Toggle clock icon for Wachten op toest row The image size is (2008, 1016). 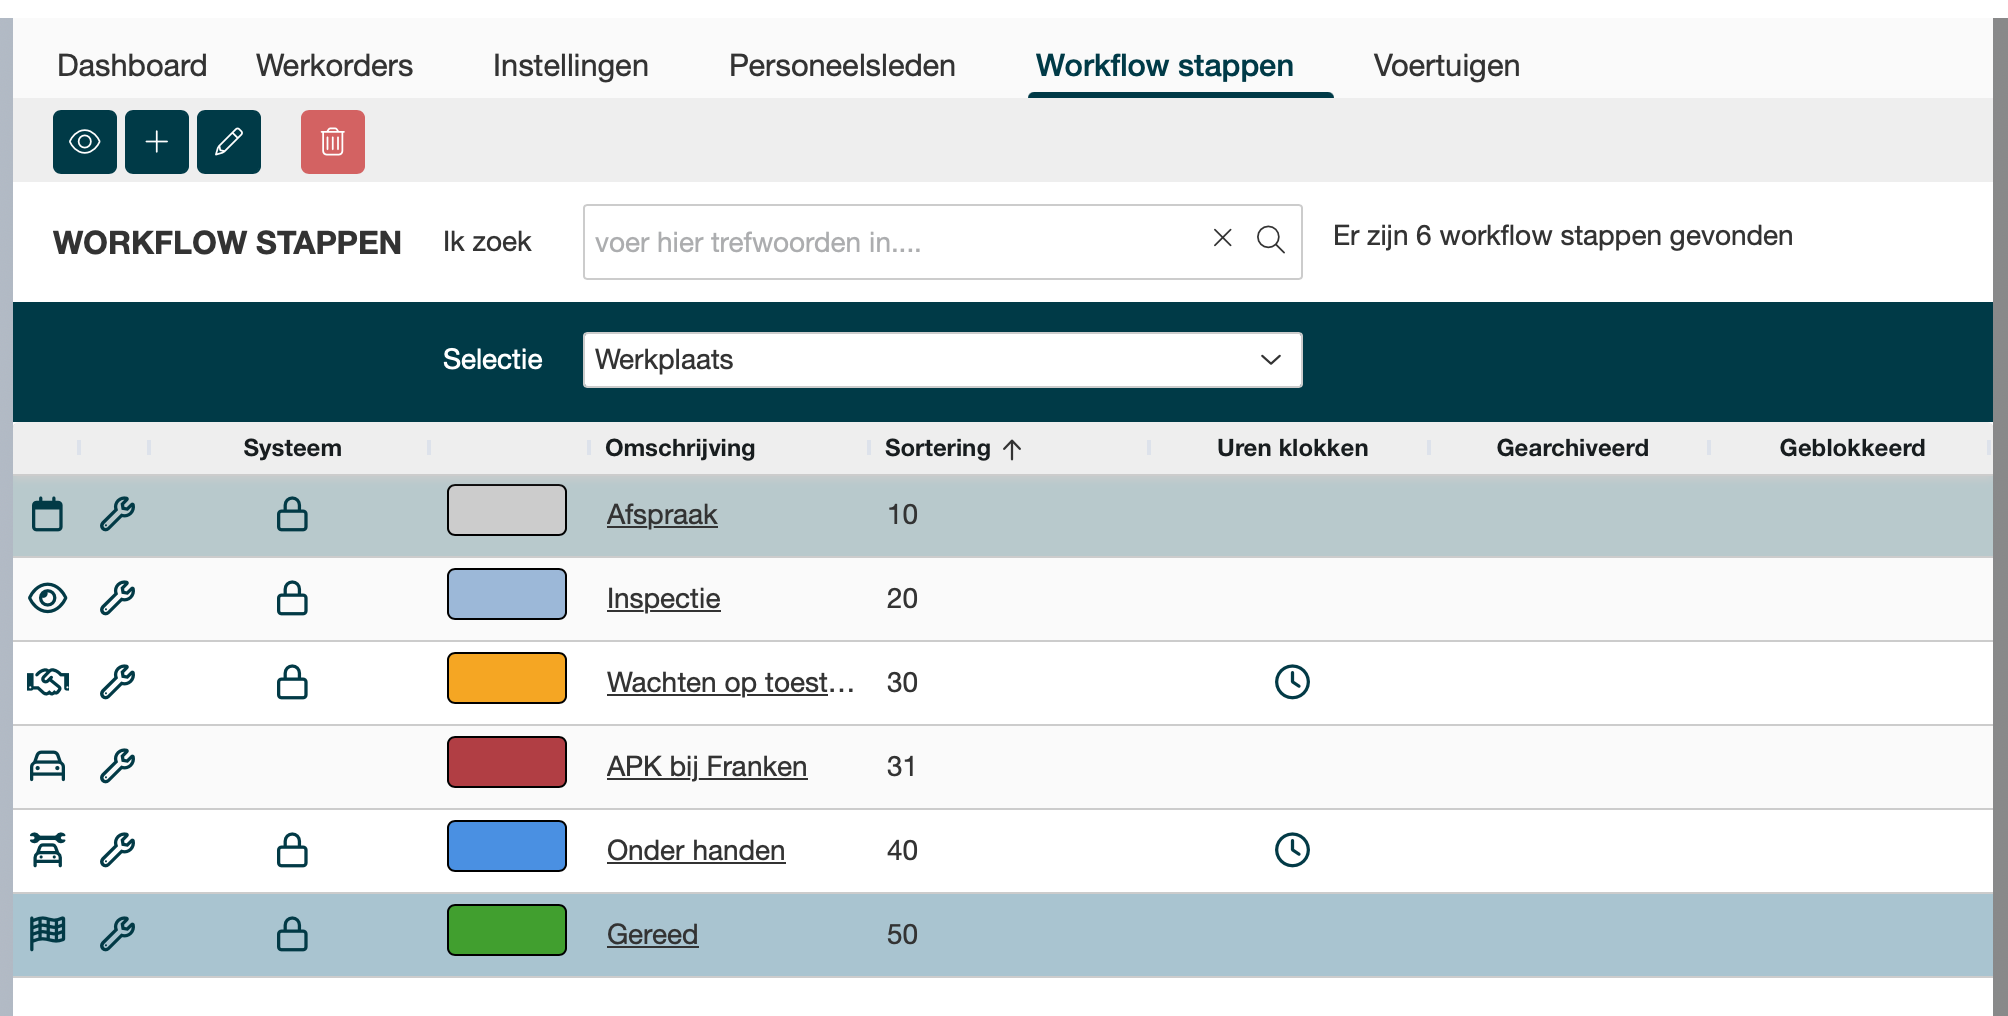click(x=1292, y=682)
